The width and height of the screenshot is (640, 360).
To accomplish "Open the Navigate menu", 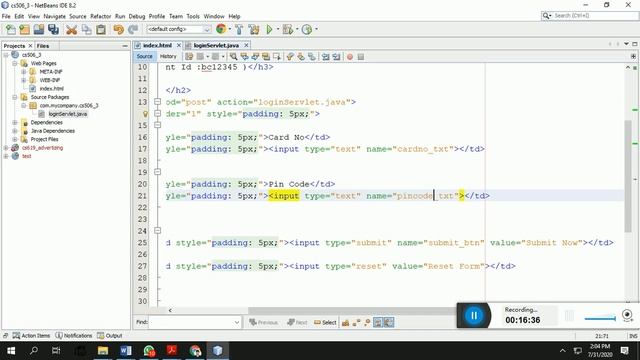I will tap(54, 16).
